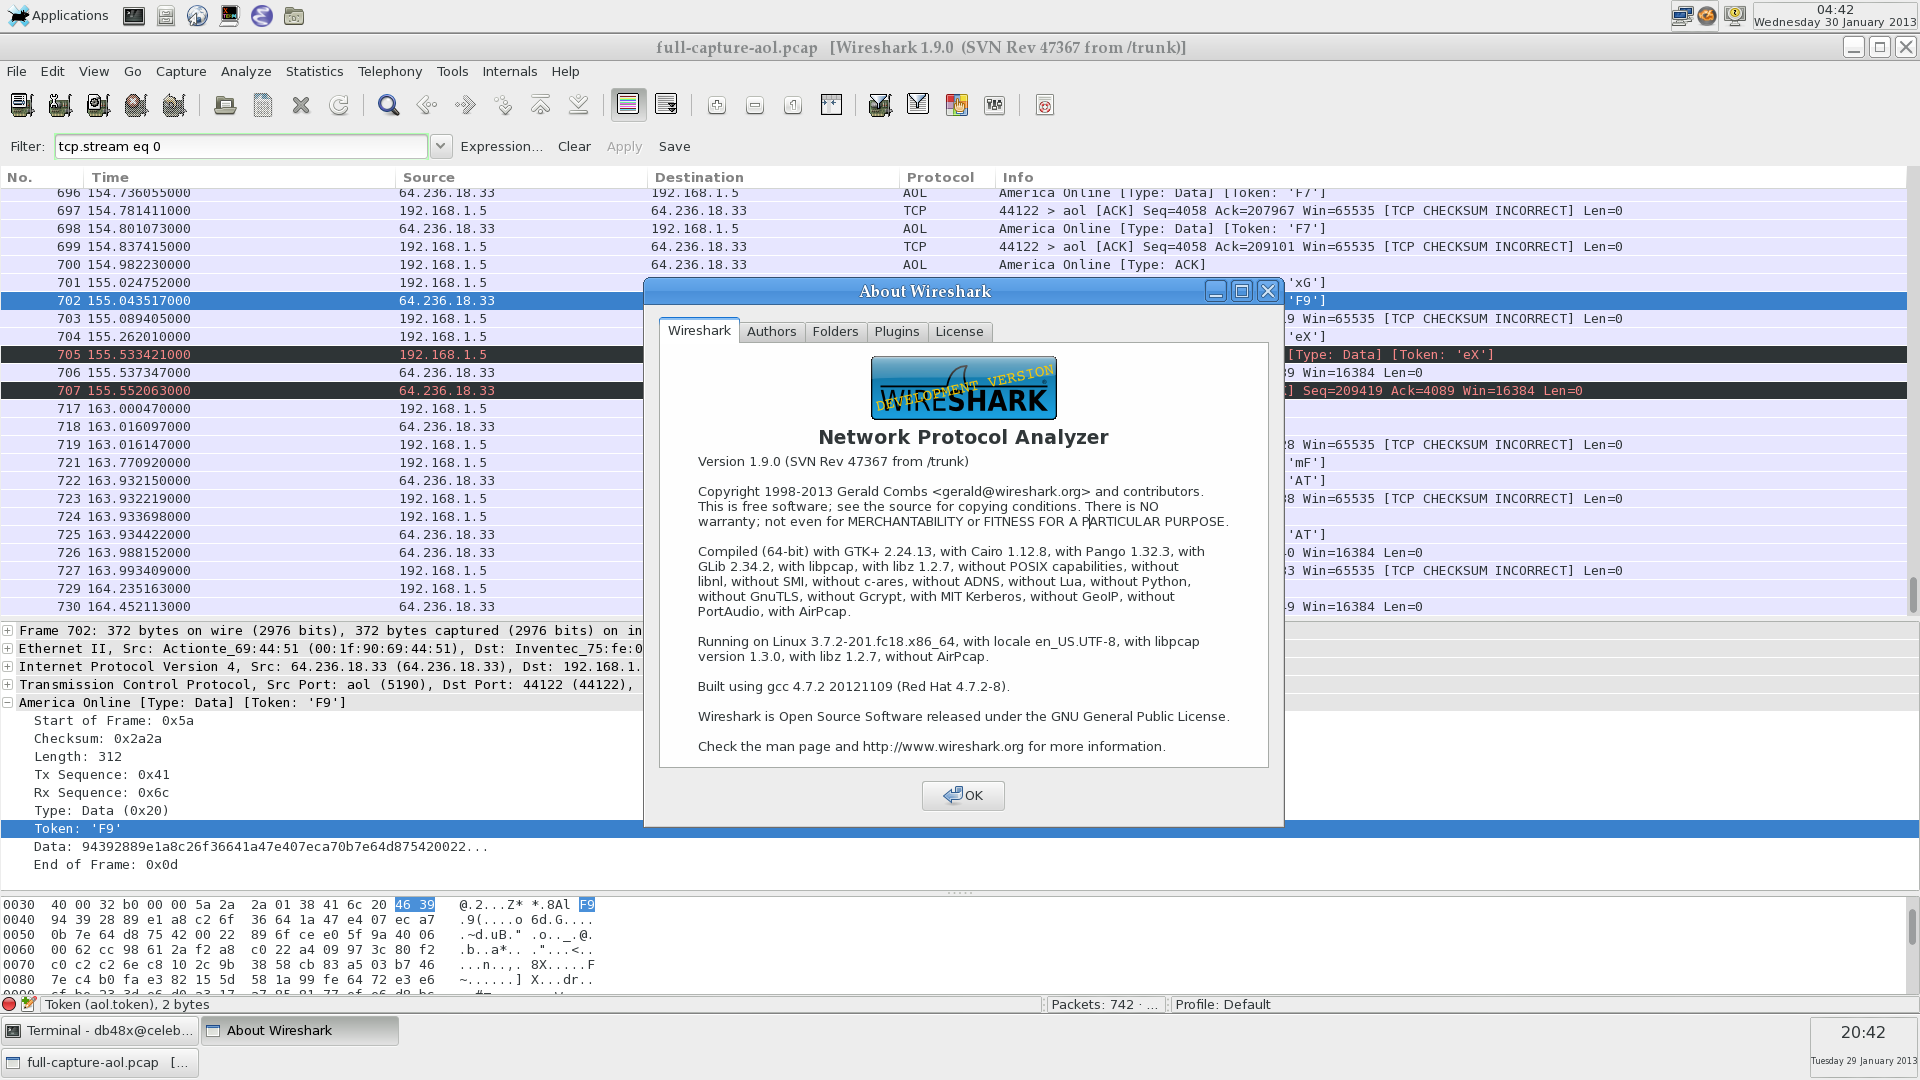Switch to the Plugins tab
This screenshot has width=1920, height=1080.
(897, 332)
